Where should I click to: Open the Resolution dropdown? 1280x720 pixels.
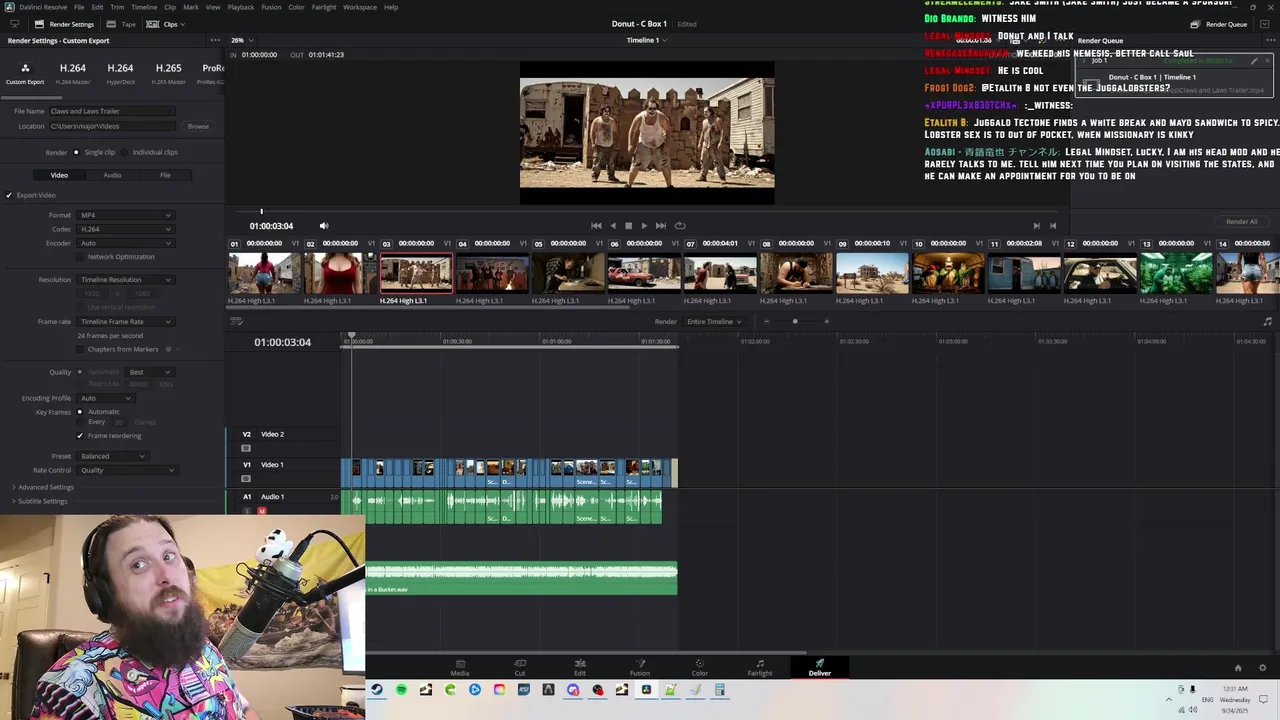pyautogui.click(x=125, y=280)
